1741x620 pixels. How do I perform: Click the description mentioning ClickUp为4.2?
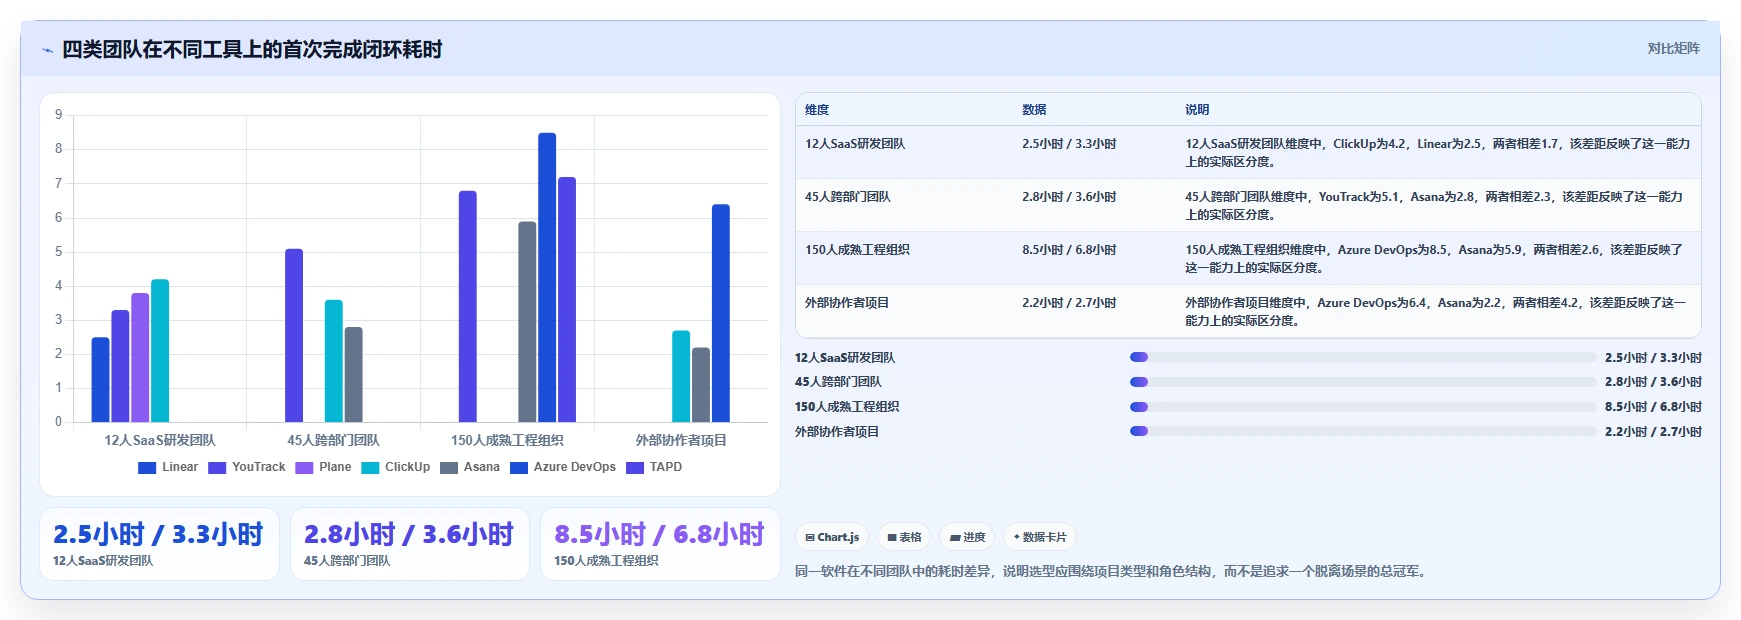coord(1438,153)
